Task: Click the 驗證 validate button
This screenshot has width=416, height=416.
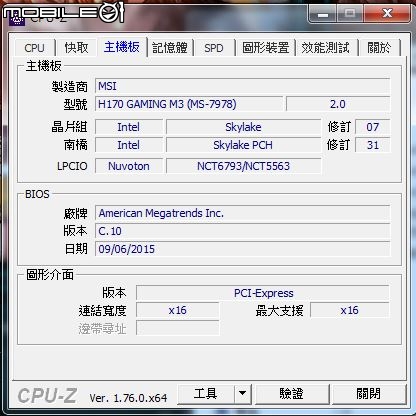Action: pyautogui.click(x=292, y=394)
